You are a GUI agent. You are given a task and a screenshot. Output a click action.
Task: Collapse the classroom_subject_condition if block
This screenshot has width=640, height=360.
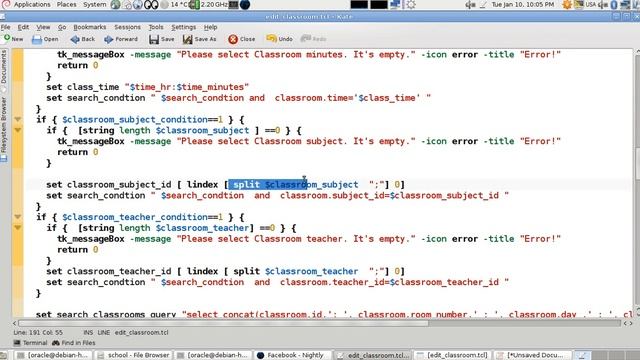coord(18,119)
